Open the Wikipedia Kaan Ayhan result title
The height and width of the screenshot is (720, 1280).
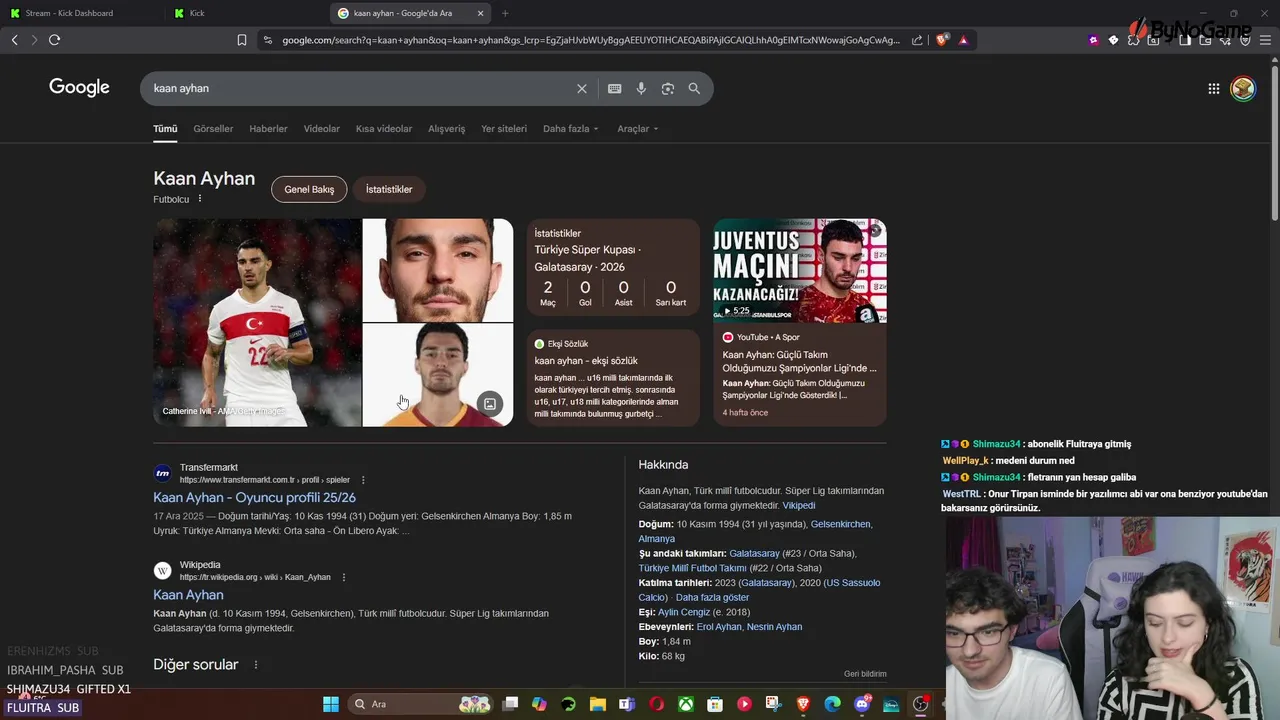[x=188, y=595]
